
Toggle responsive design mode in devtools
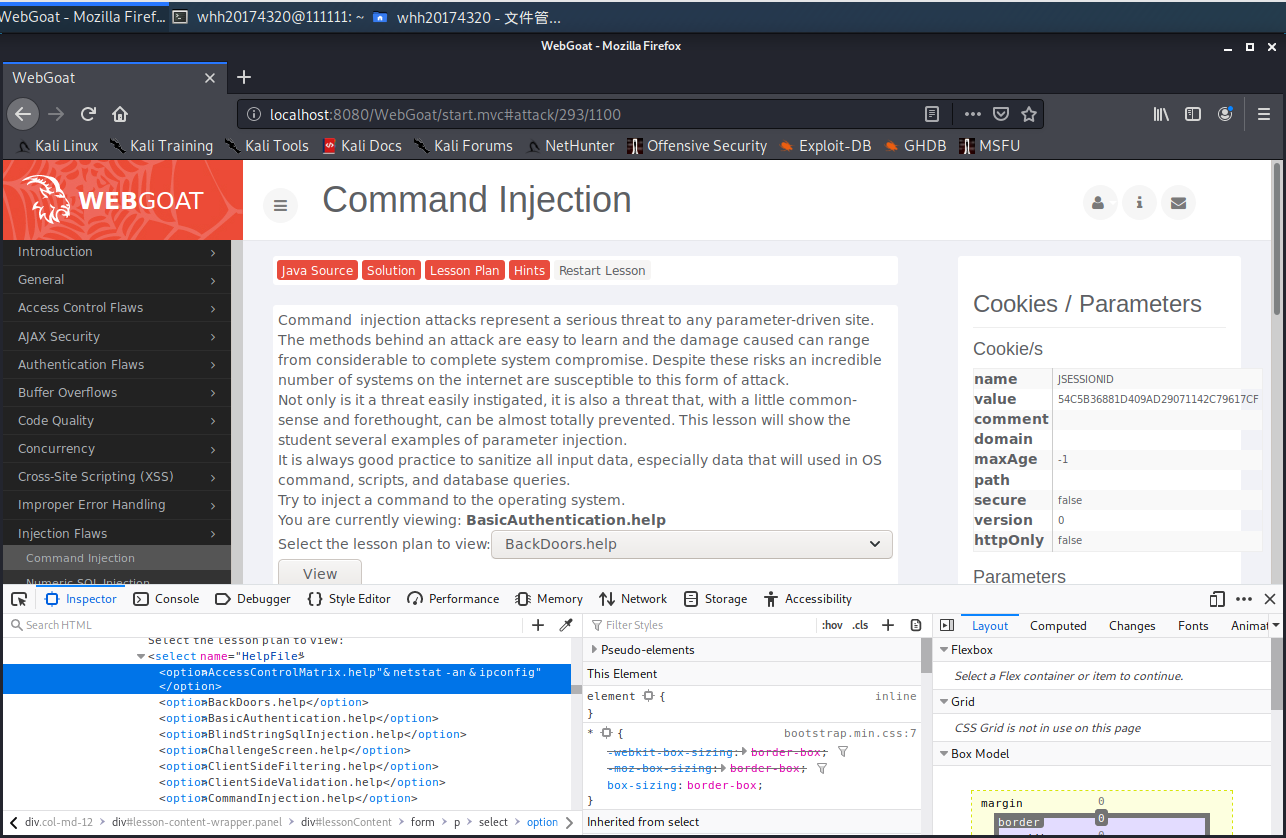pos(1217,599)
